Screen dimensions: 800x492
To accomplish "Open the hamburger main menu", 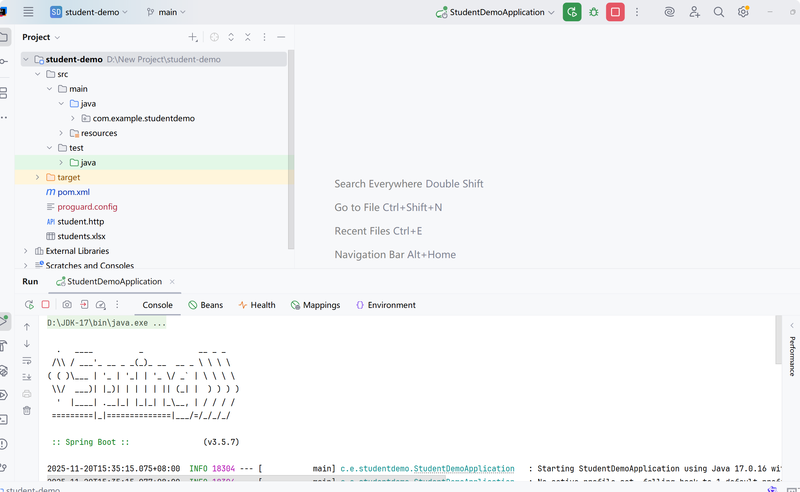I will coord(28,12).
